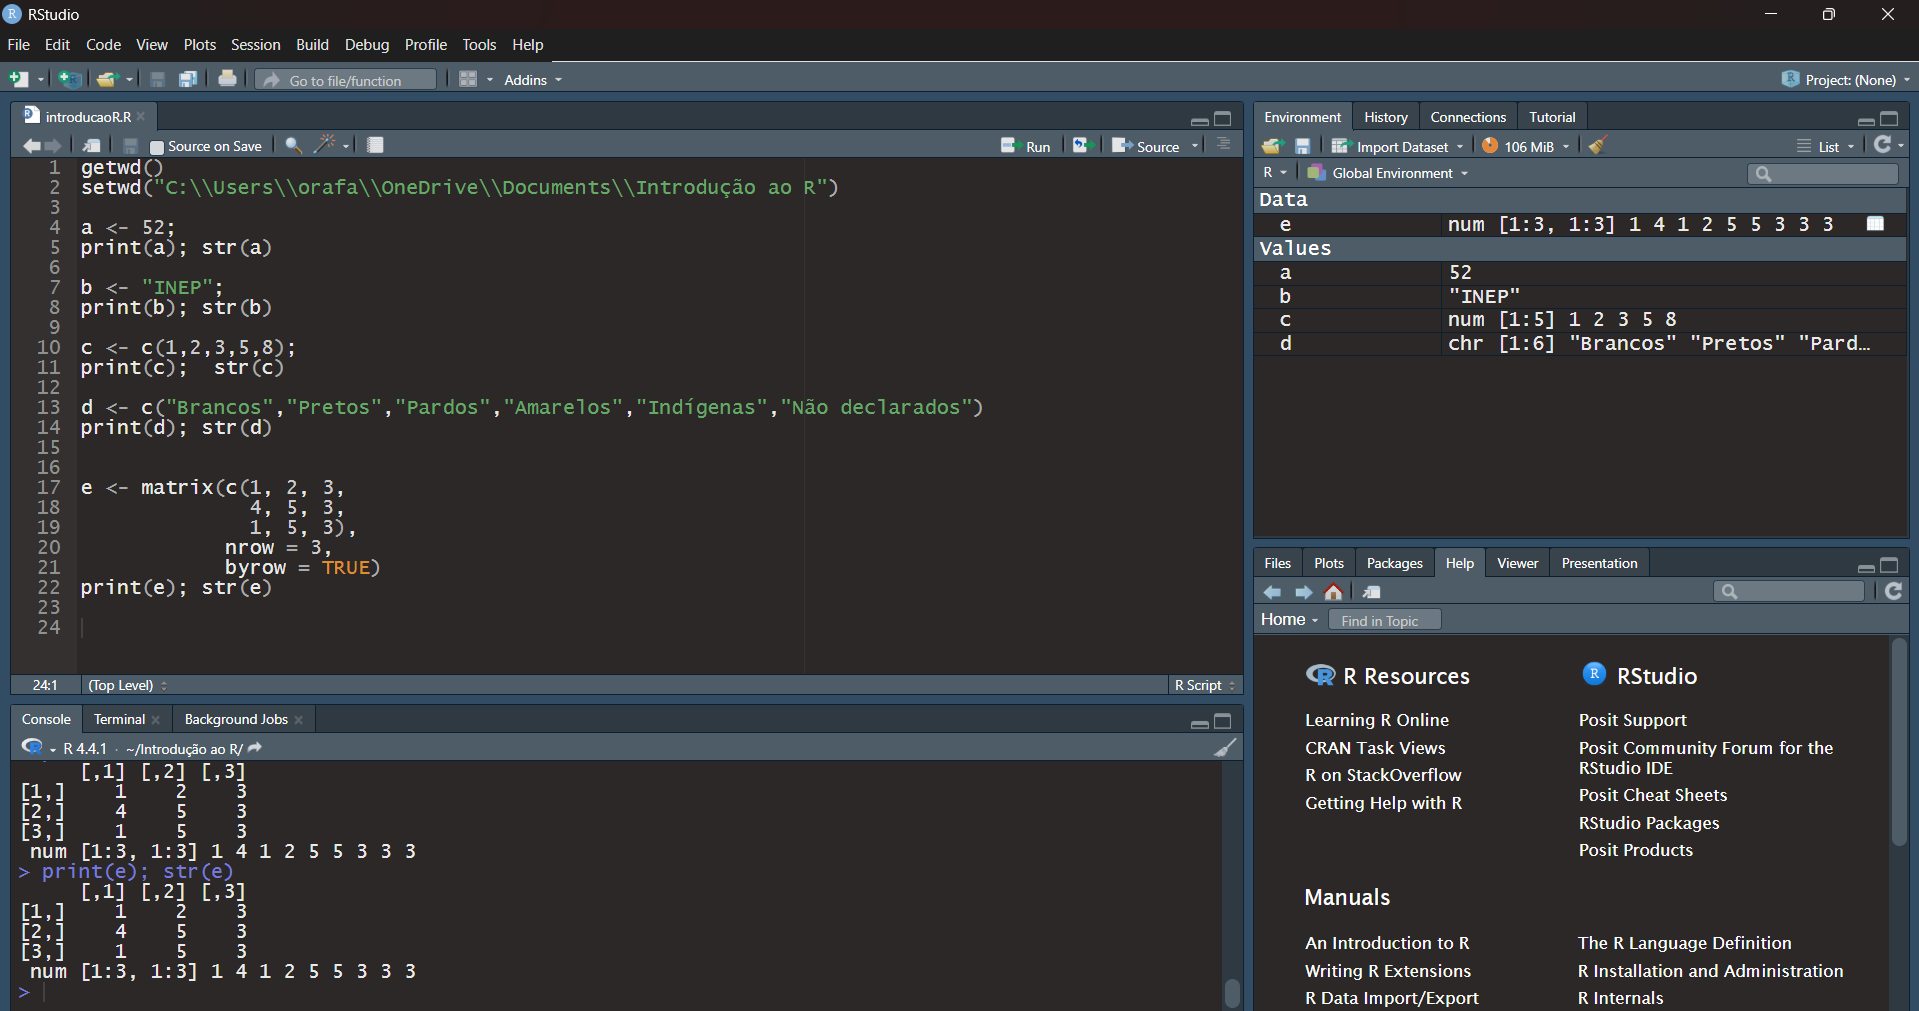The height and width of the screenshot is (1011, 1919).
Task: Open the Global Environment dropdown
Action: click(x=1388, y=172)
